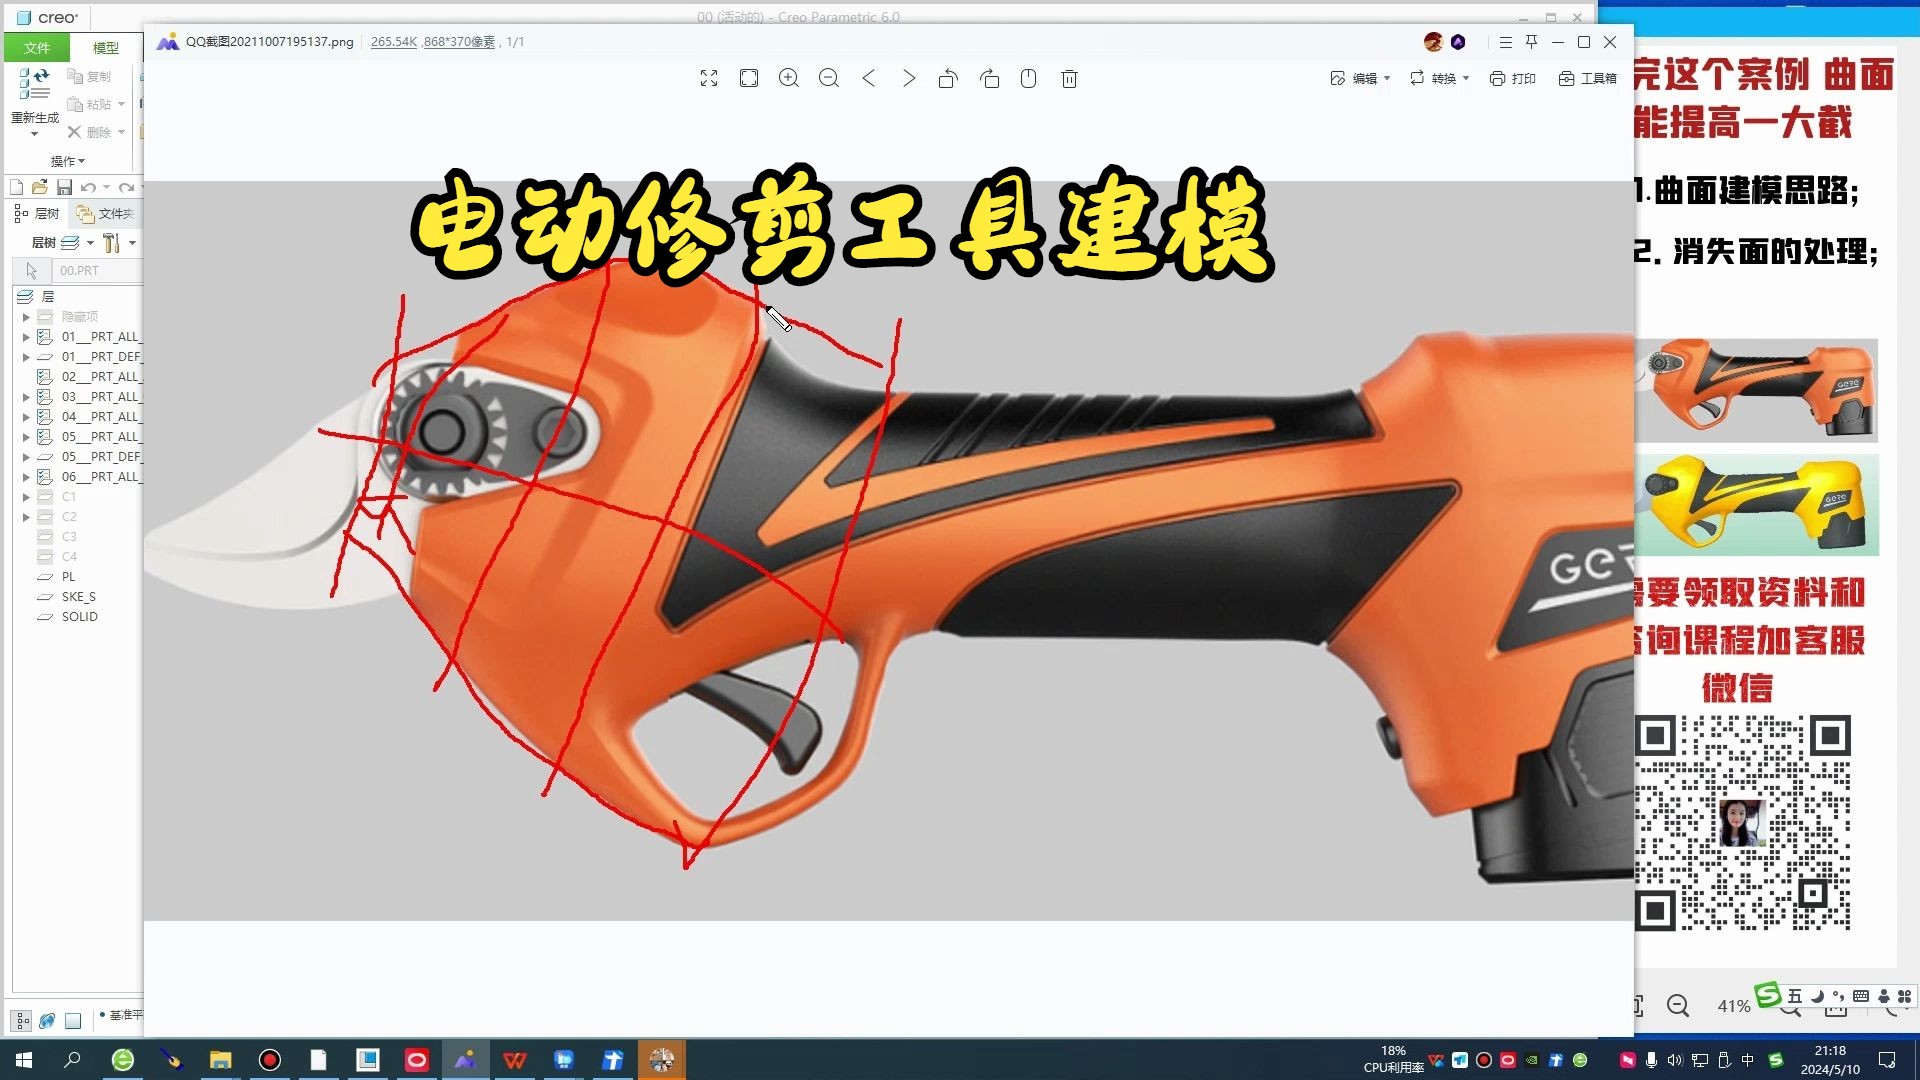1920x1080 pixels.
Task: Click zoom out icon beside 41% in right window
Action: (x=1678, y=1006)
